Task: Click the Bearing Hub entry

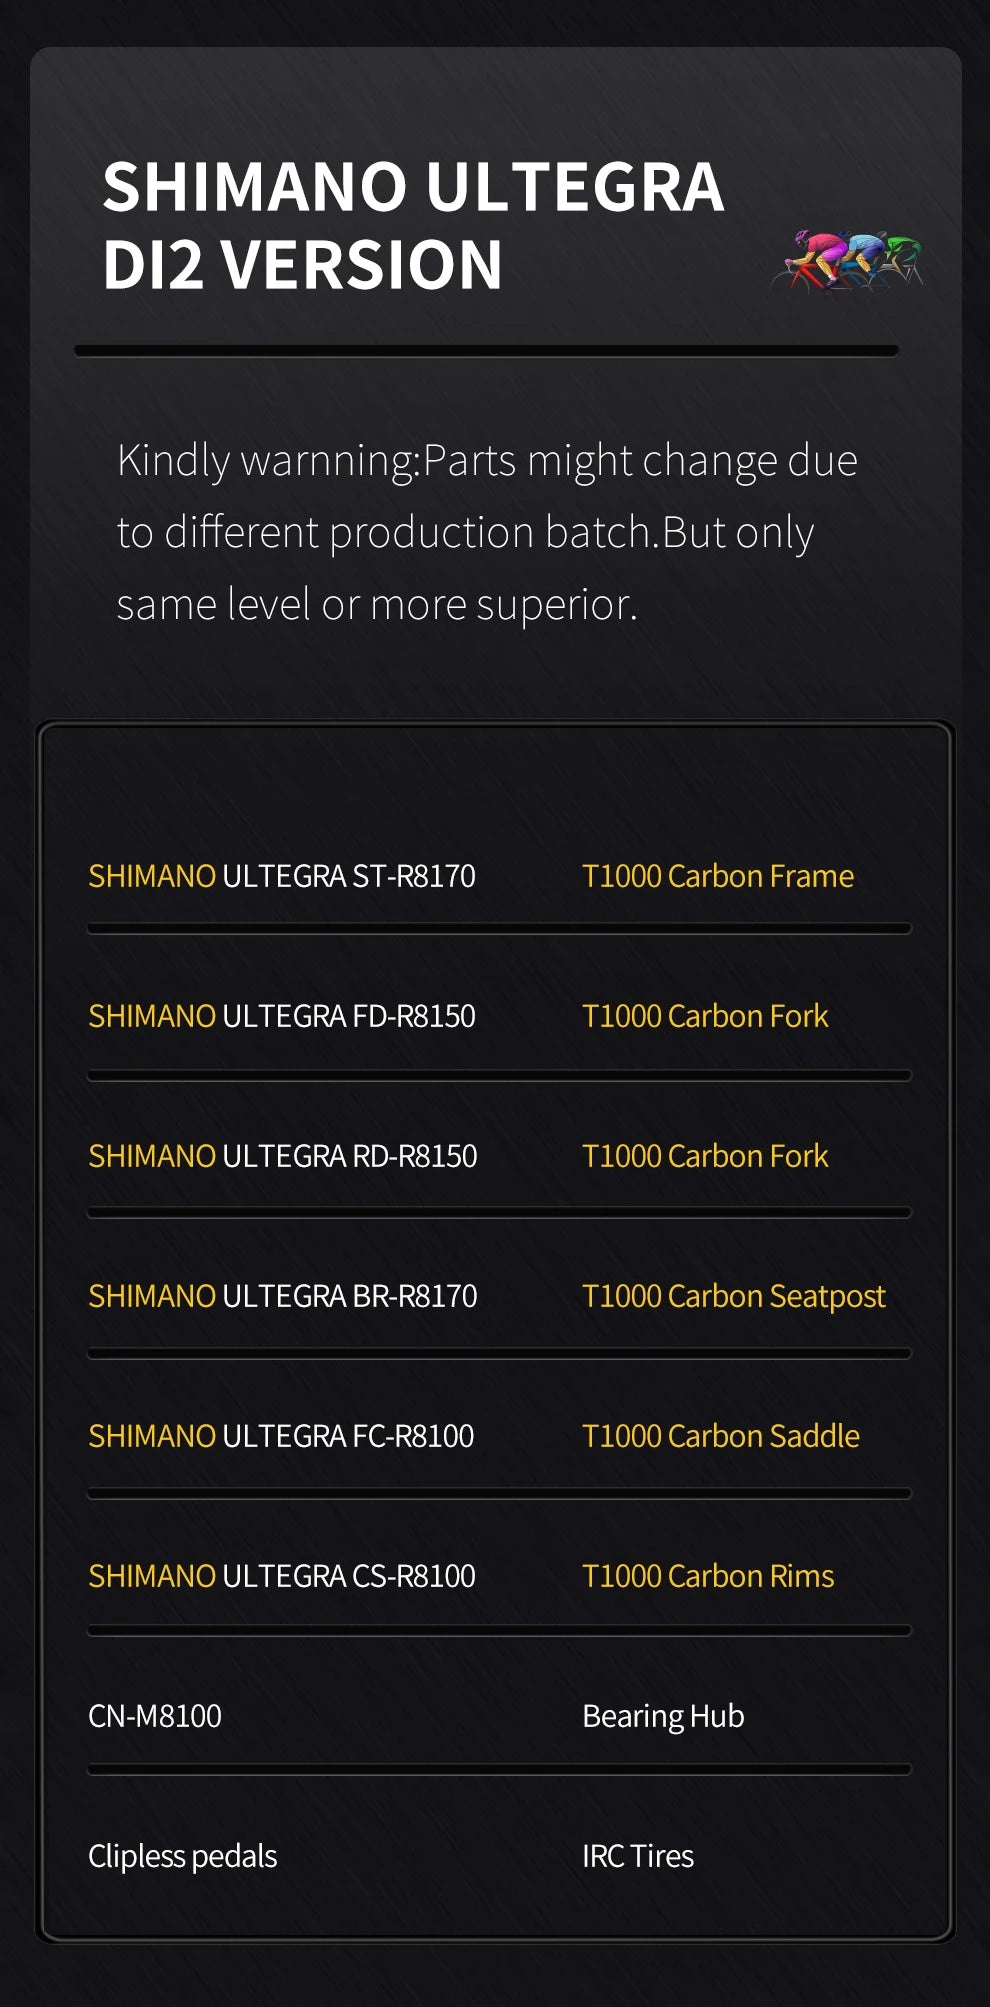Action: point(663,1716)
